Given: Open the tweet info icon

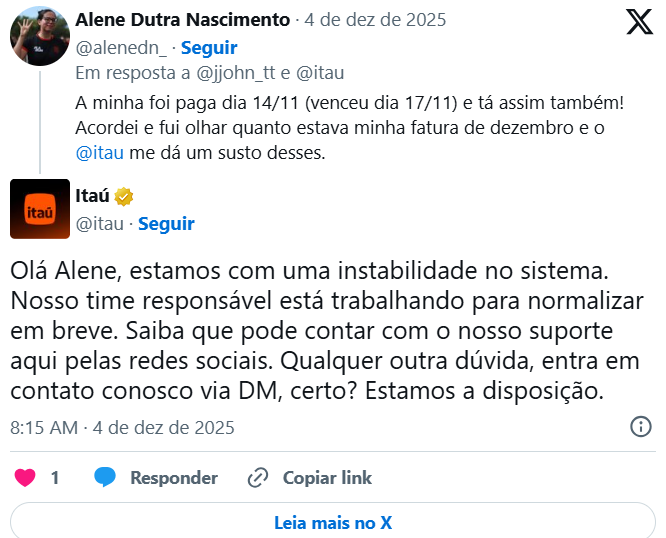Looking at the screenshot, I should 641,427.
